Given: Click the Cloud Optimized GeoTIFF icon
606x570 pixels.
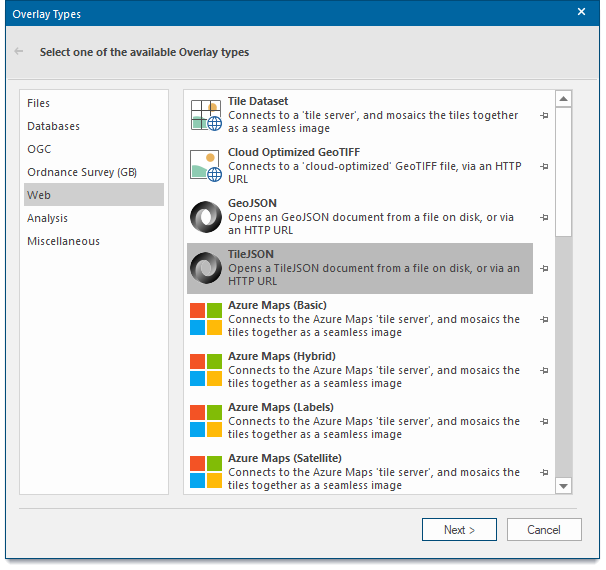Looking at the screenshot, I should (x=206, y=166).
